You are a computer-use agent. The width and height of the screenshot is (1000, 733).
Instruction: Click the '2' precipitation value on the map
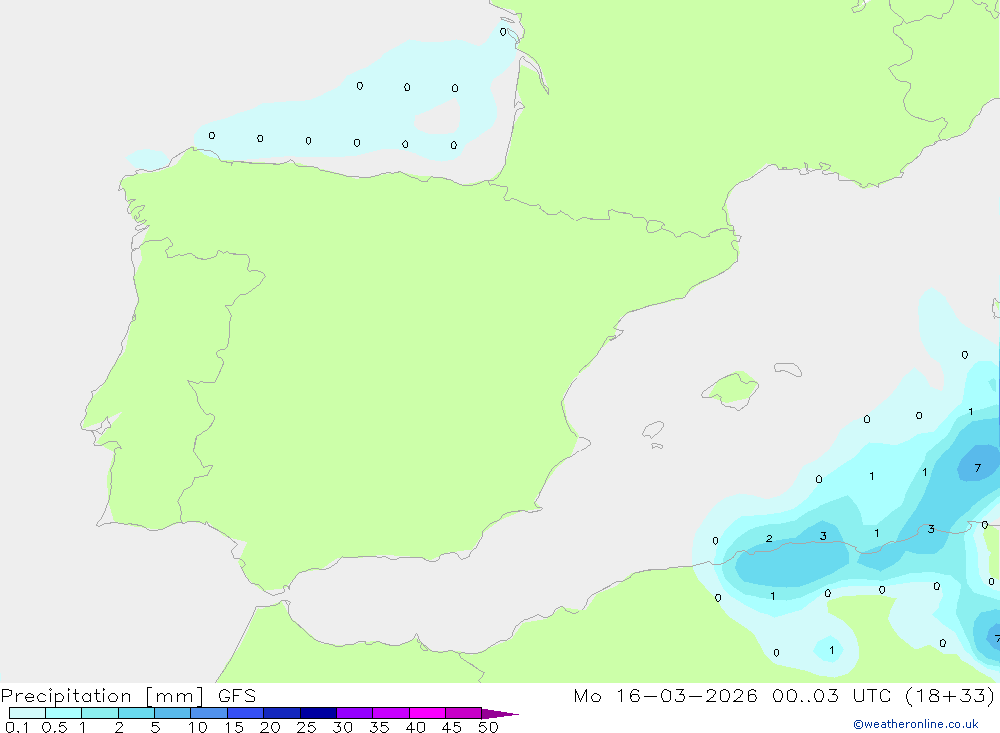click(x=769, y=538)
